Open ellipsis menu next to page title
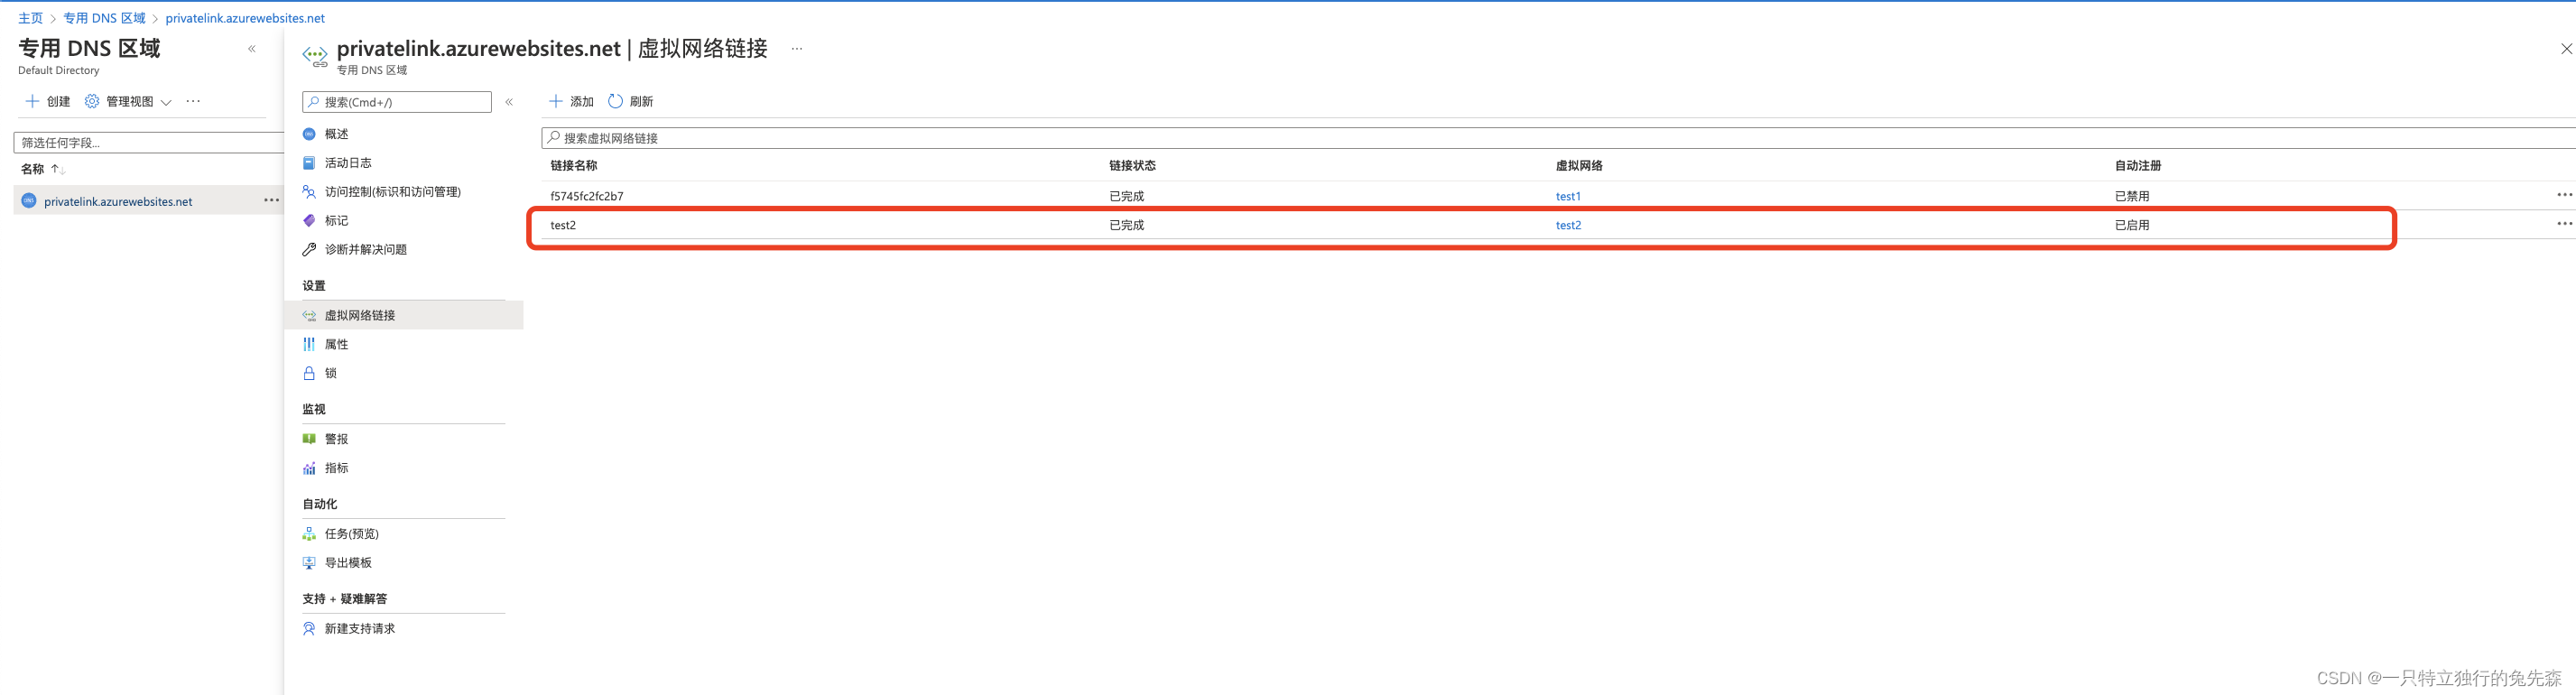The image size is (2576, 695). (x=797, y=48)
